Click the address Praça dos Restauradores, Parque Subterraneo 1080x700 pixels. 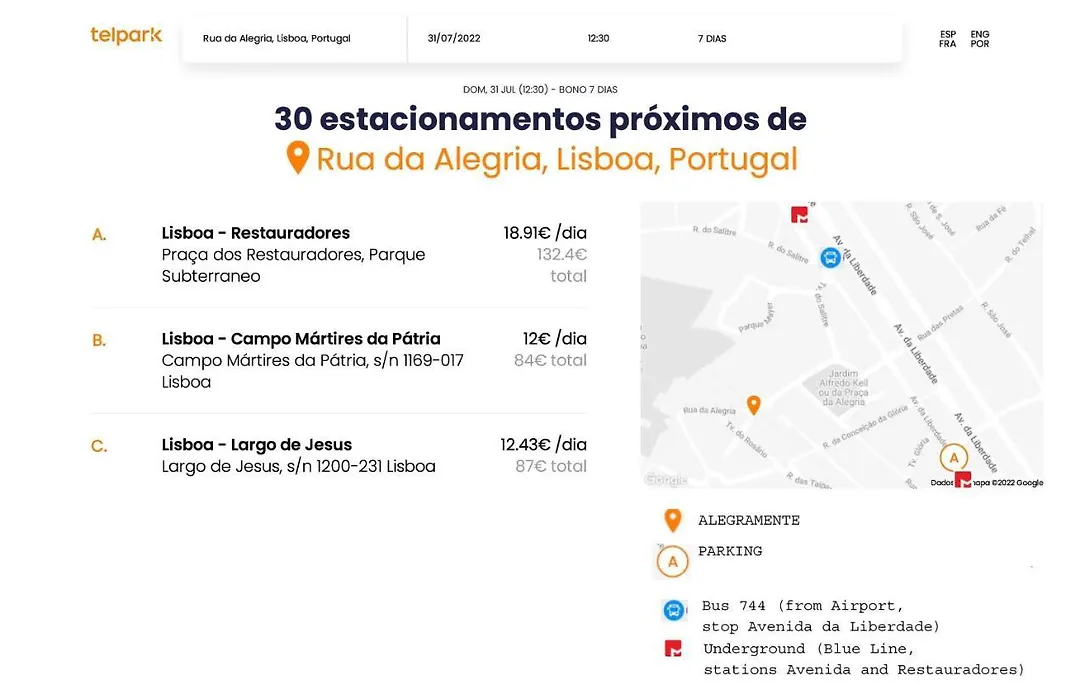tap(293, 265)
